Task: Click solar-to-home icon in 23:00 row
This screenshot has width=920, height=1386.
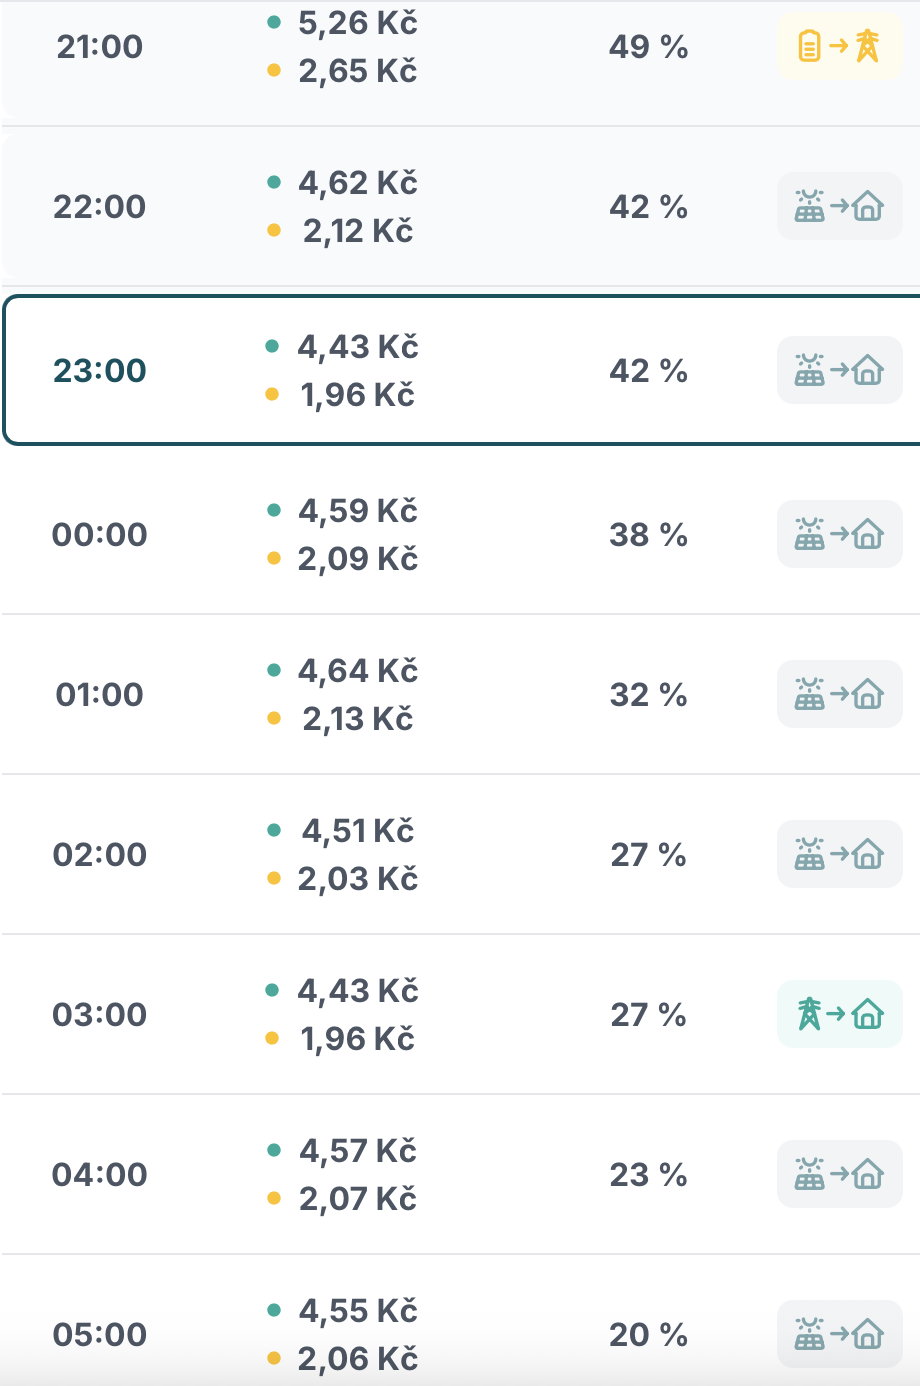Action: [x=840, y=370]
